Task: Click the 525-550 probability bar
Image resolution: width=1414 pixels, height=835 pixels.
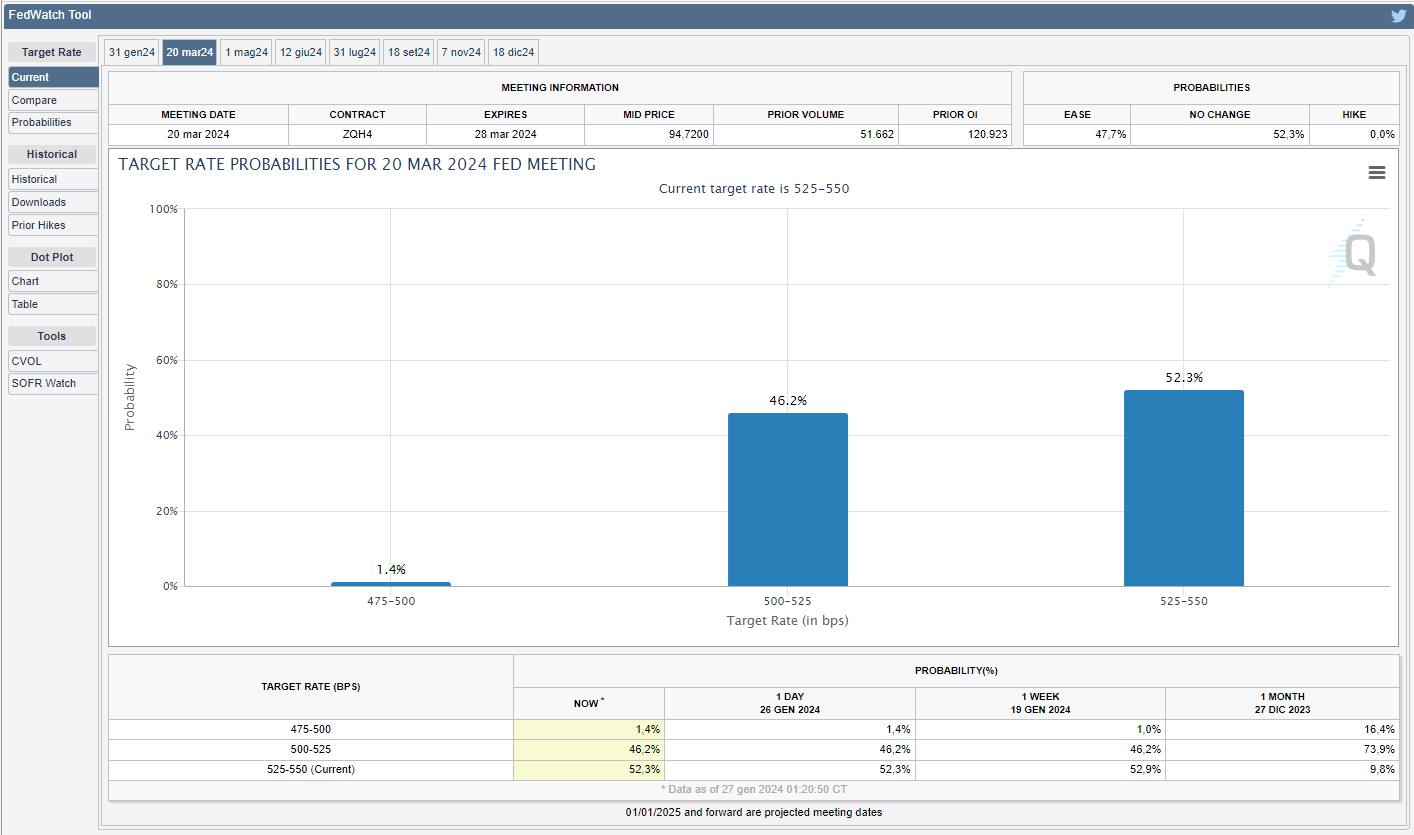Action: (x=1183, y=488)
